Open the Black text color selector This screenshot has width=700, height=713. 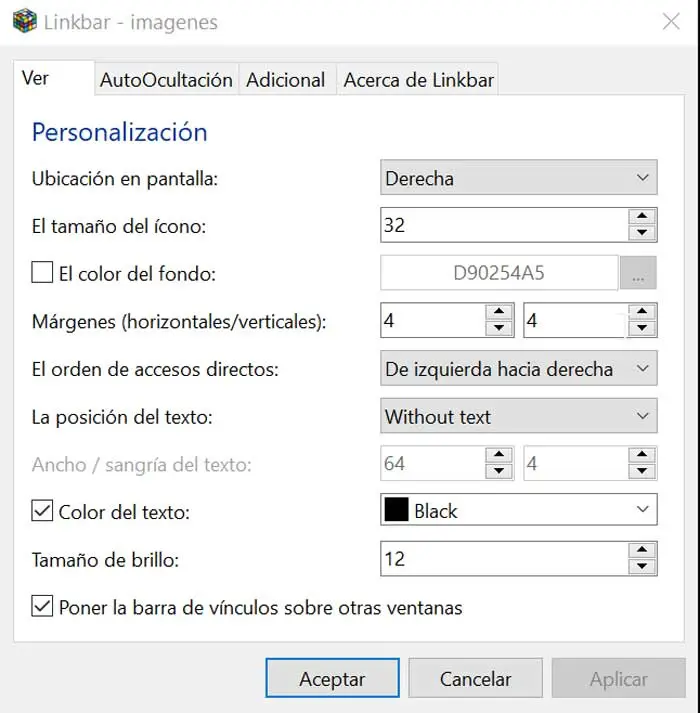click(518, 511)
